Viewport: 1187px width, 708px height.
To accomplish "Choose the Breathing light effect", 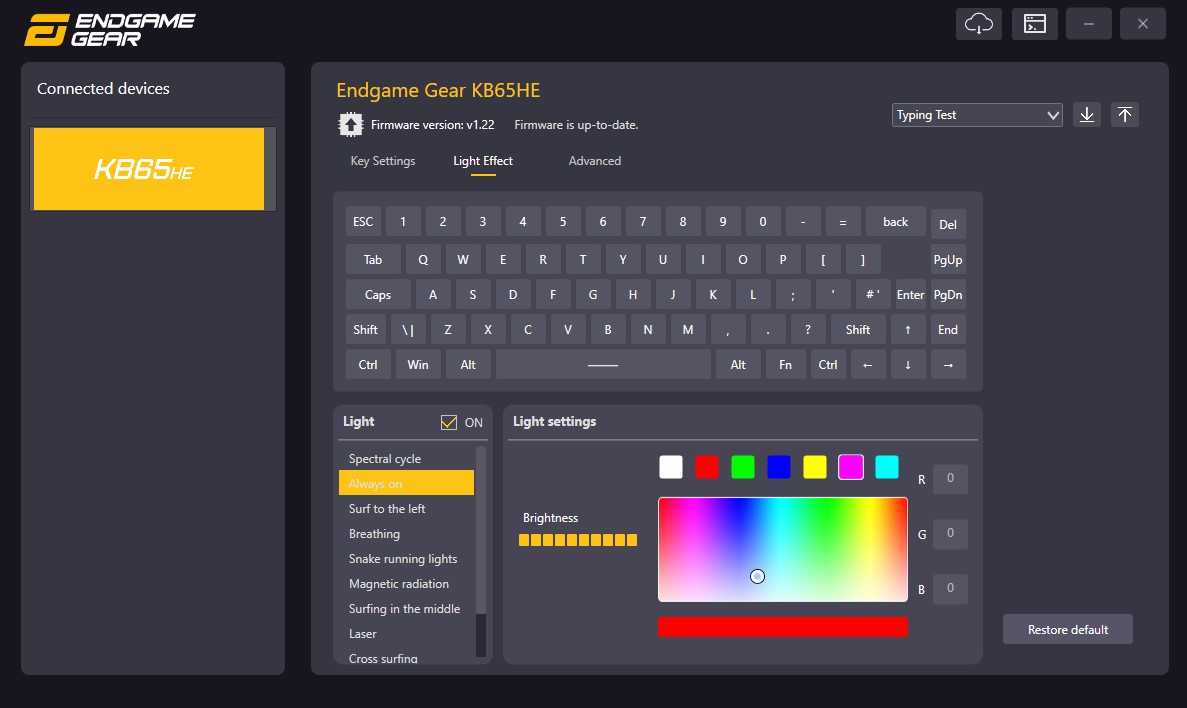I will click(407, 533).
